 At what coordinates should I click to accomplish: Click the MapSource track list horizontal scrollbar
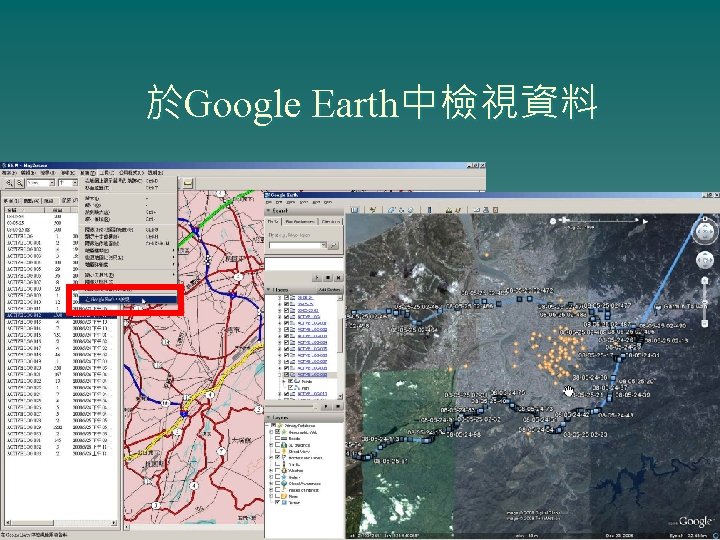[61, 523]
